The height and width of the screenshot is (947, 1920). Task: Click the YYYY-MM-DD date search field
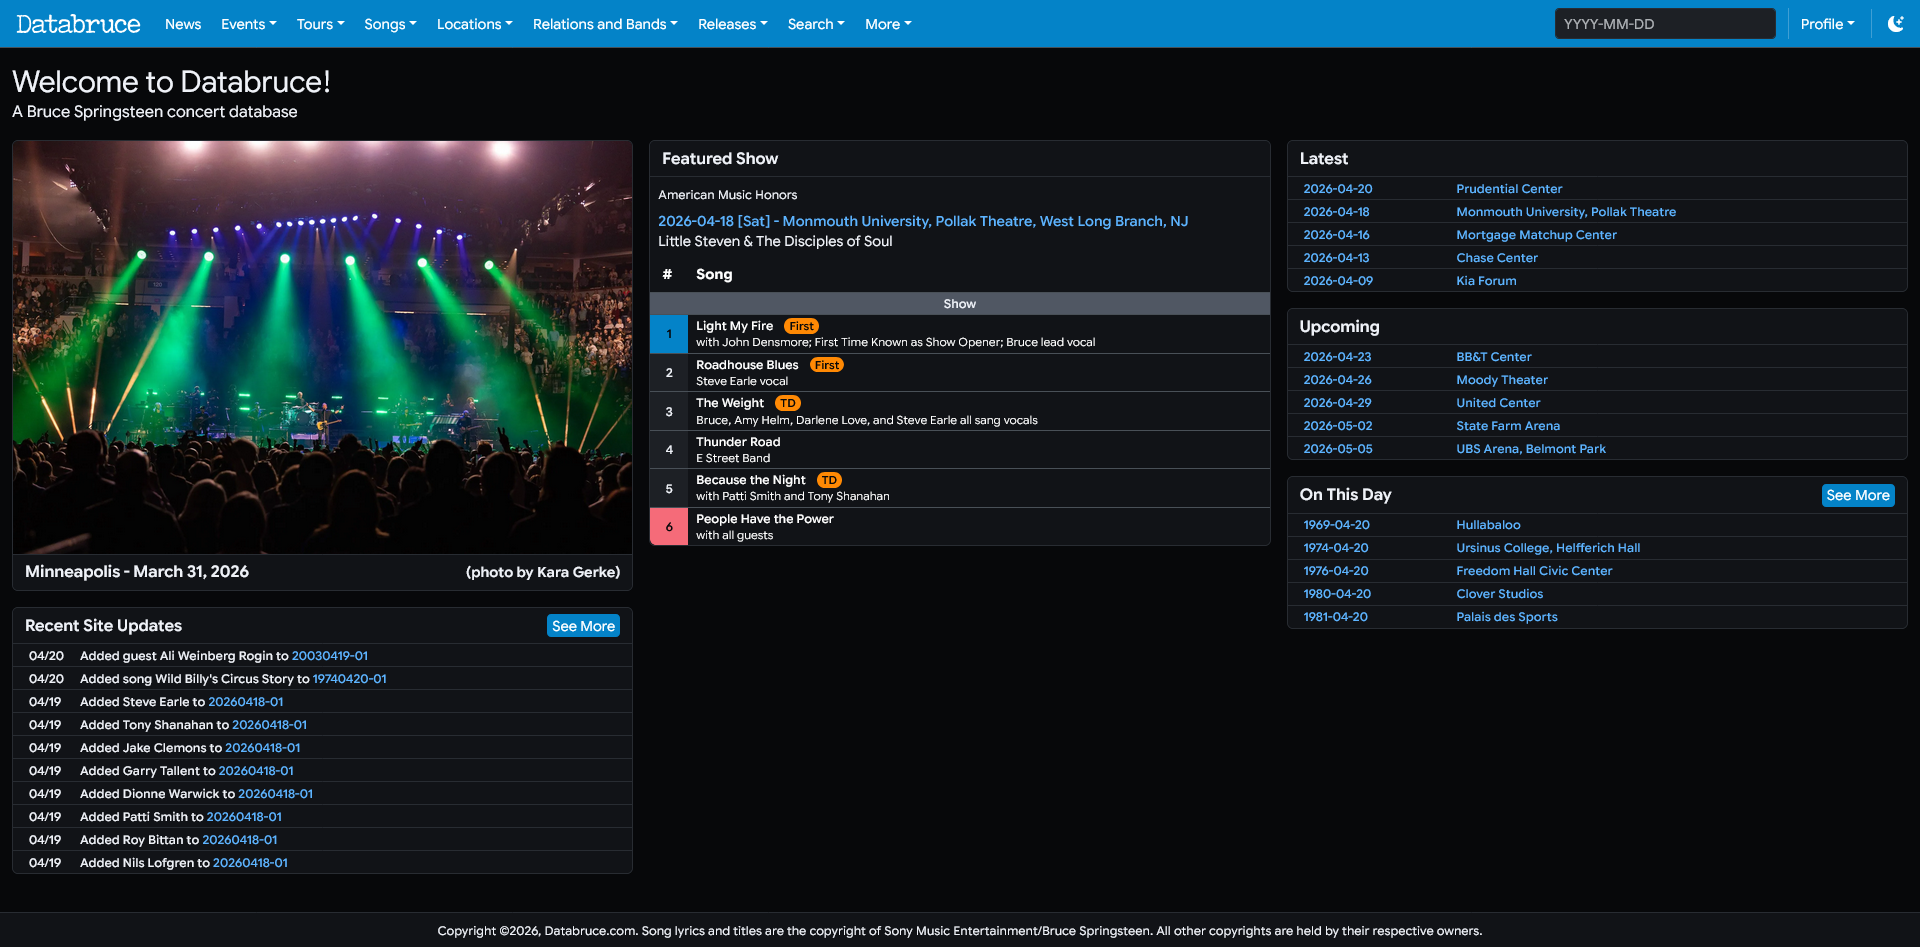tap(1664, 24)
